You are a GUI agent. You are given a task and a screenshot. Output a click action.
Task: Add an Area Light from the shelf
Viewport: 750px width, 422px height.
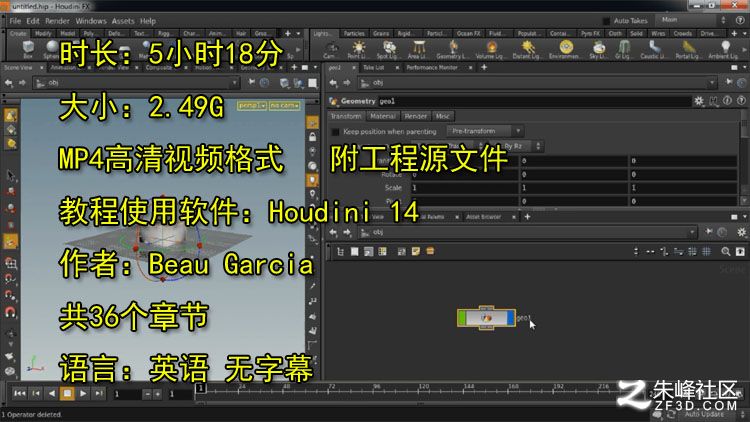(419, 49)
